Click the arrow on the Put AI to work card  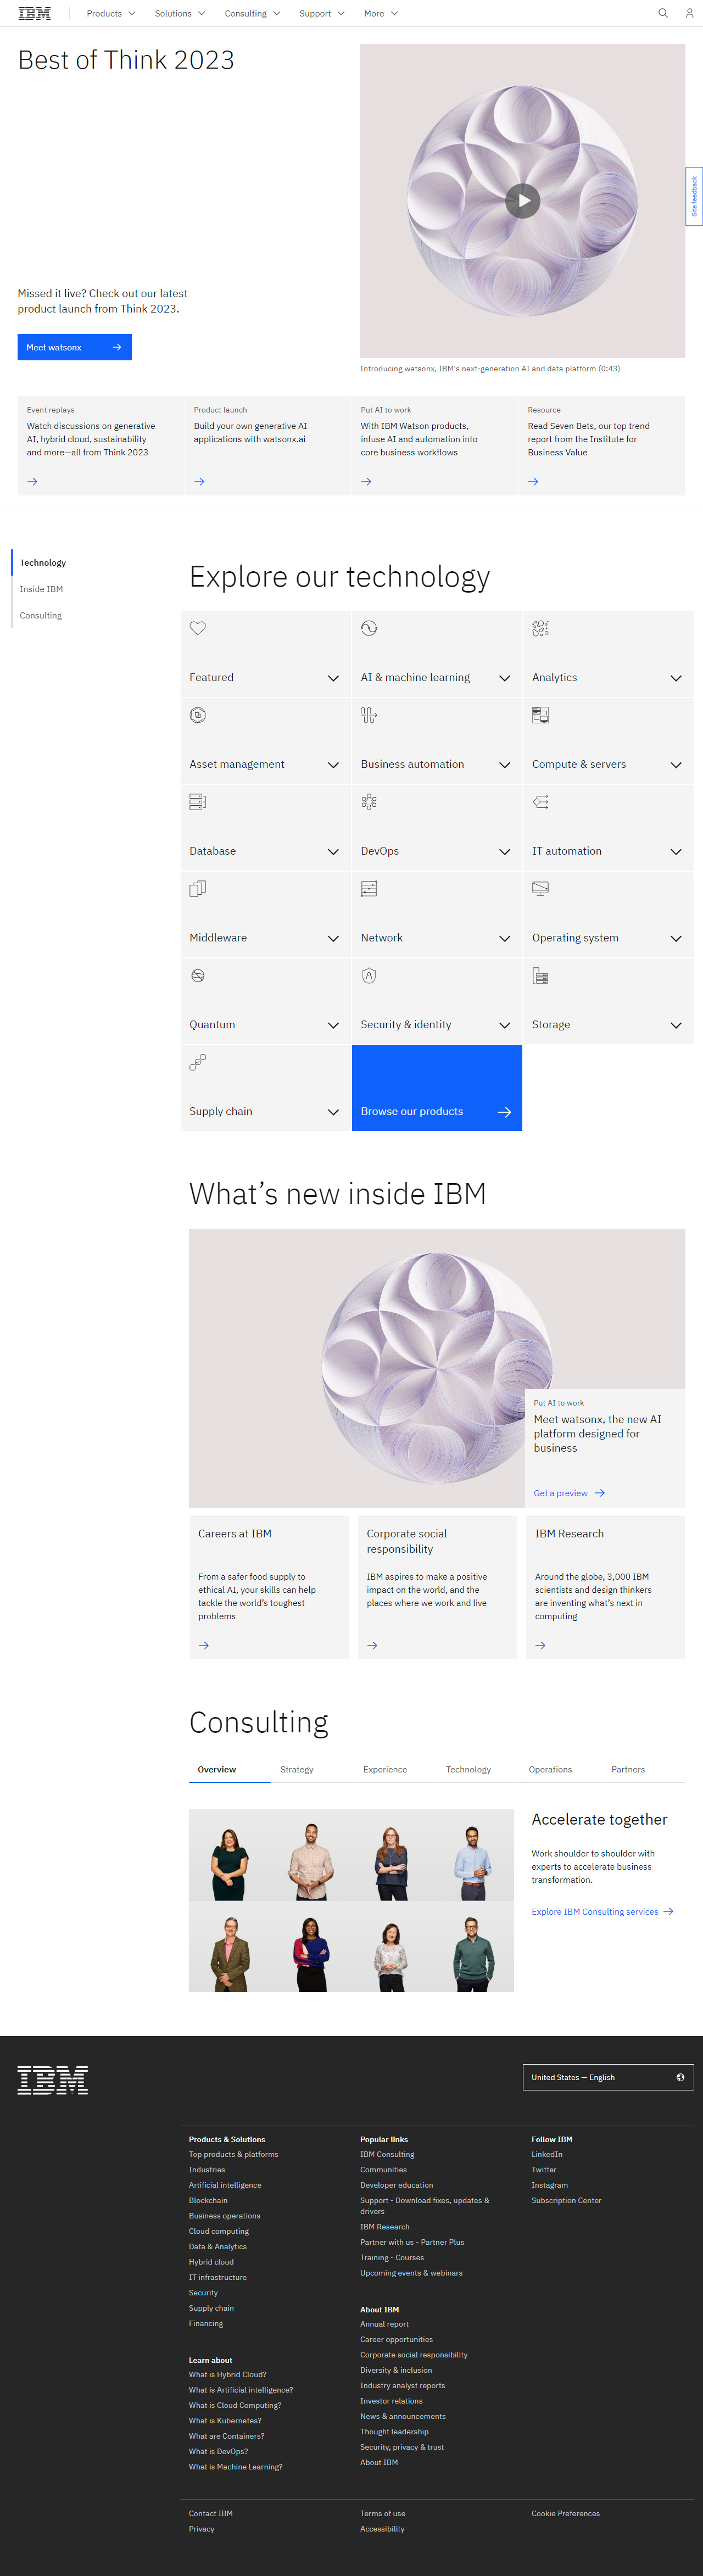tap(367, 481)
